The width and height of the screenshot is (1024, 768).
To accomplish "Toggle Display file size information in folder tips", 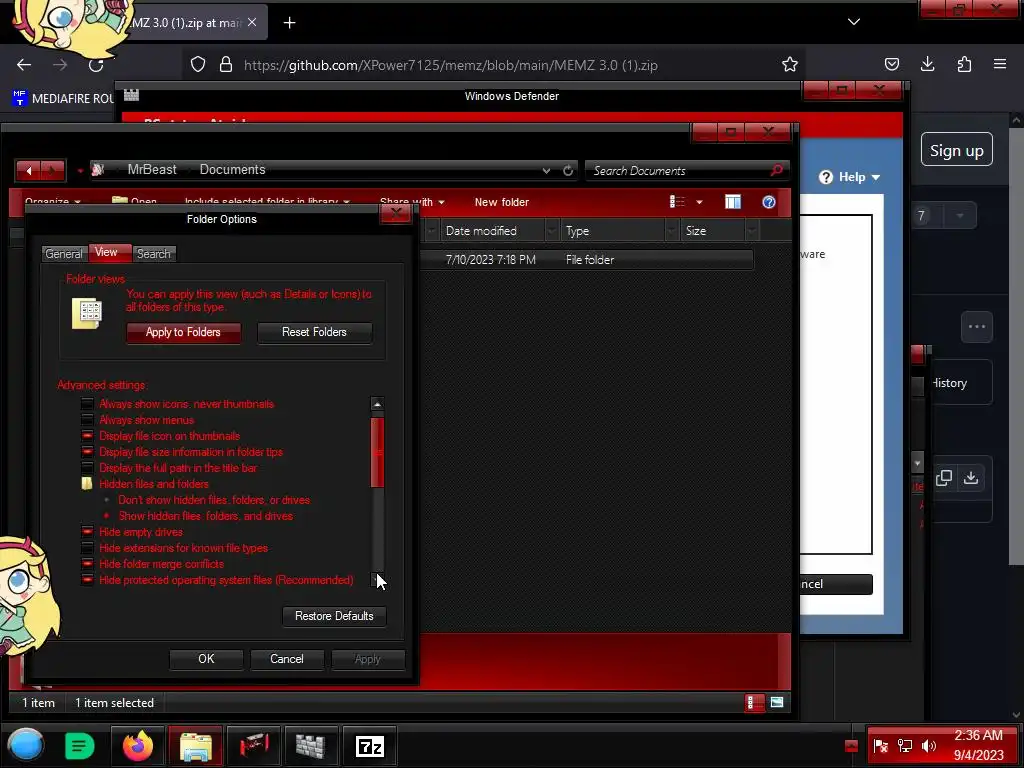I will tap(87, 451).
